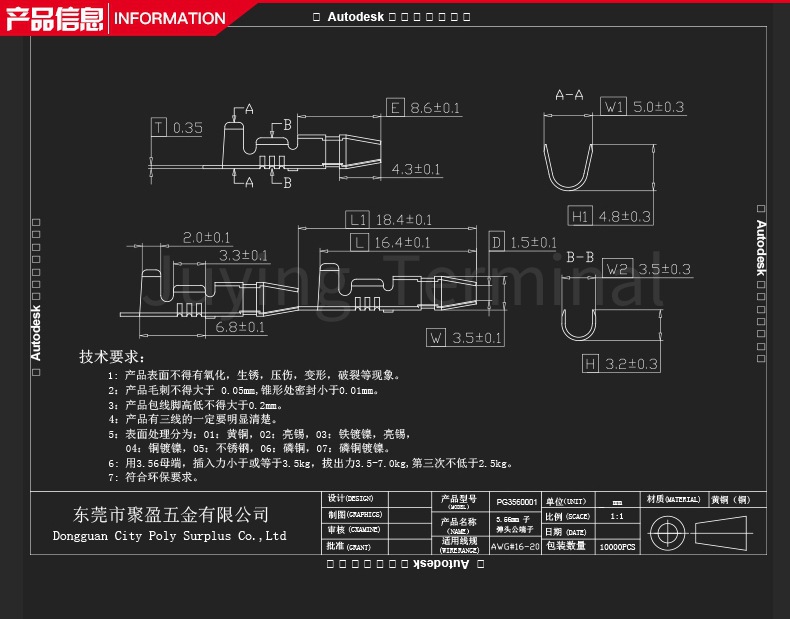Click the Dongguan City Poly Surplus company name
Viewport: 790px width, 619px height.
click(170, 536)
